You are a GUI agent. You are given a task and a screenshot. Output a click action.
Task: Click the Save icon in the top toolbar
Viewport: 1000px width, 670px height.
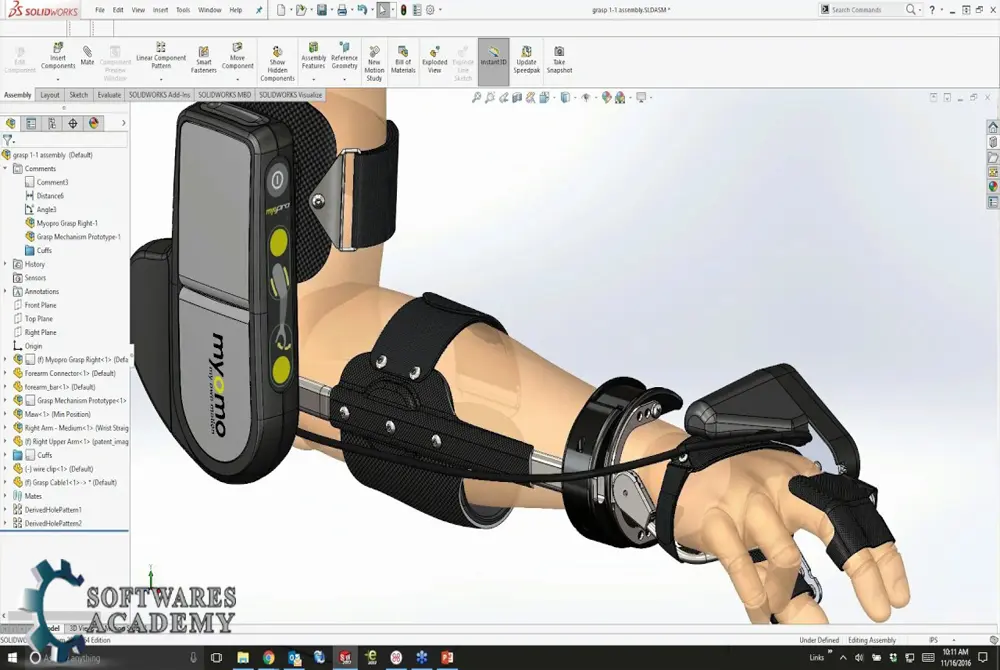321,10
